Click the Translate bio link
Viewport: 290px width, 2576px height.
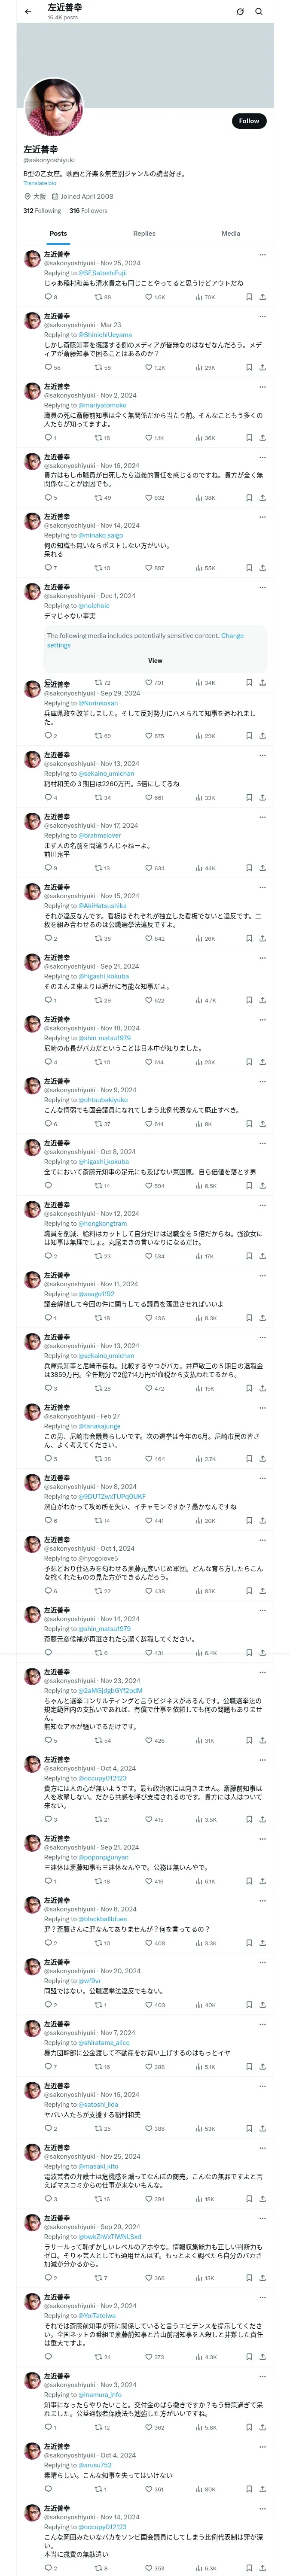pos(40,183)
